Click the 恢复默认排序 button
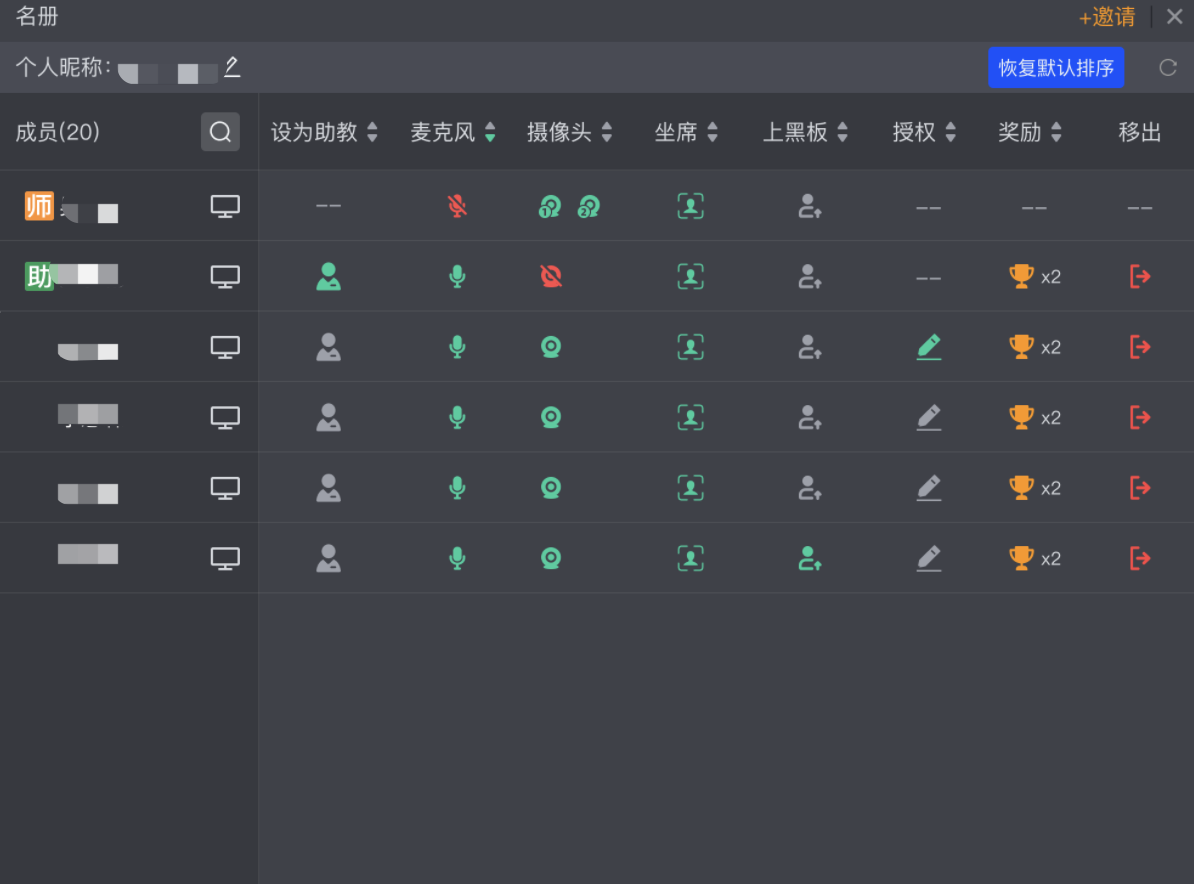This screenshot has height=884, width=1194. (1056, 68)
